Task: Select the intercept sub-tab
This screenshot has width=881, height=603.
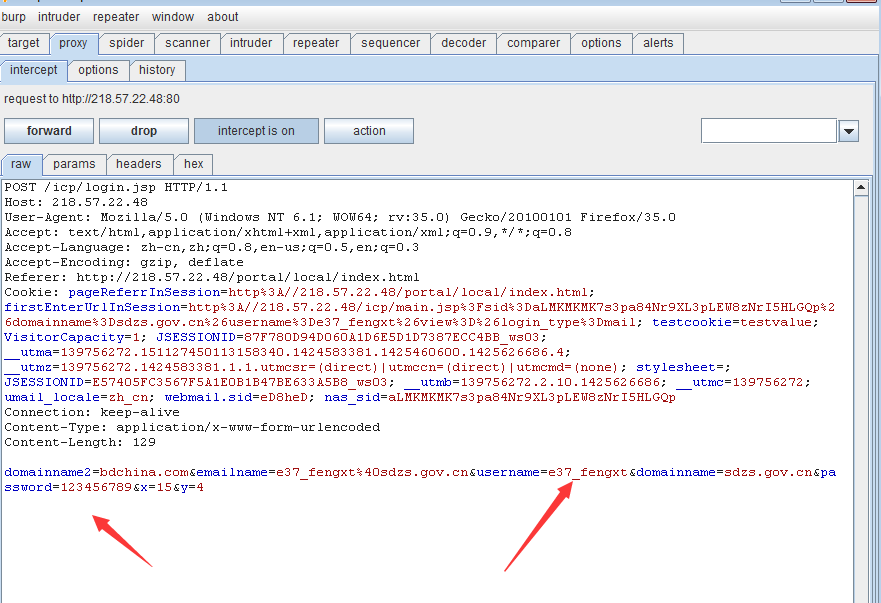Action: pyautogui.click(x=34, y=70)
